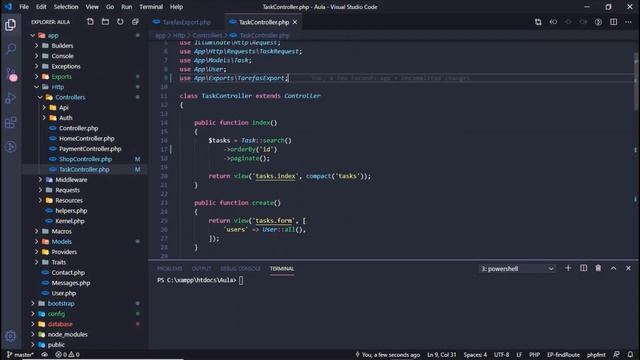The height and width of the screenshot is (360, 640).
Task: Close the terminal panel
Action: pos(628,268)
